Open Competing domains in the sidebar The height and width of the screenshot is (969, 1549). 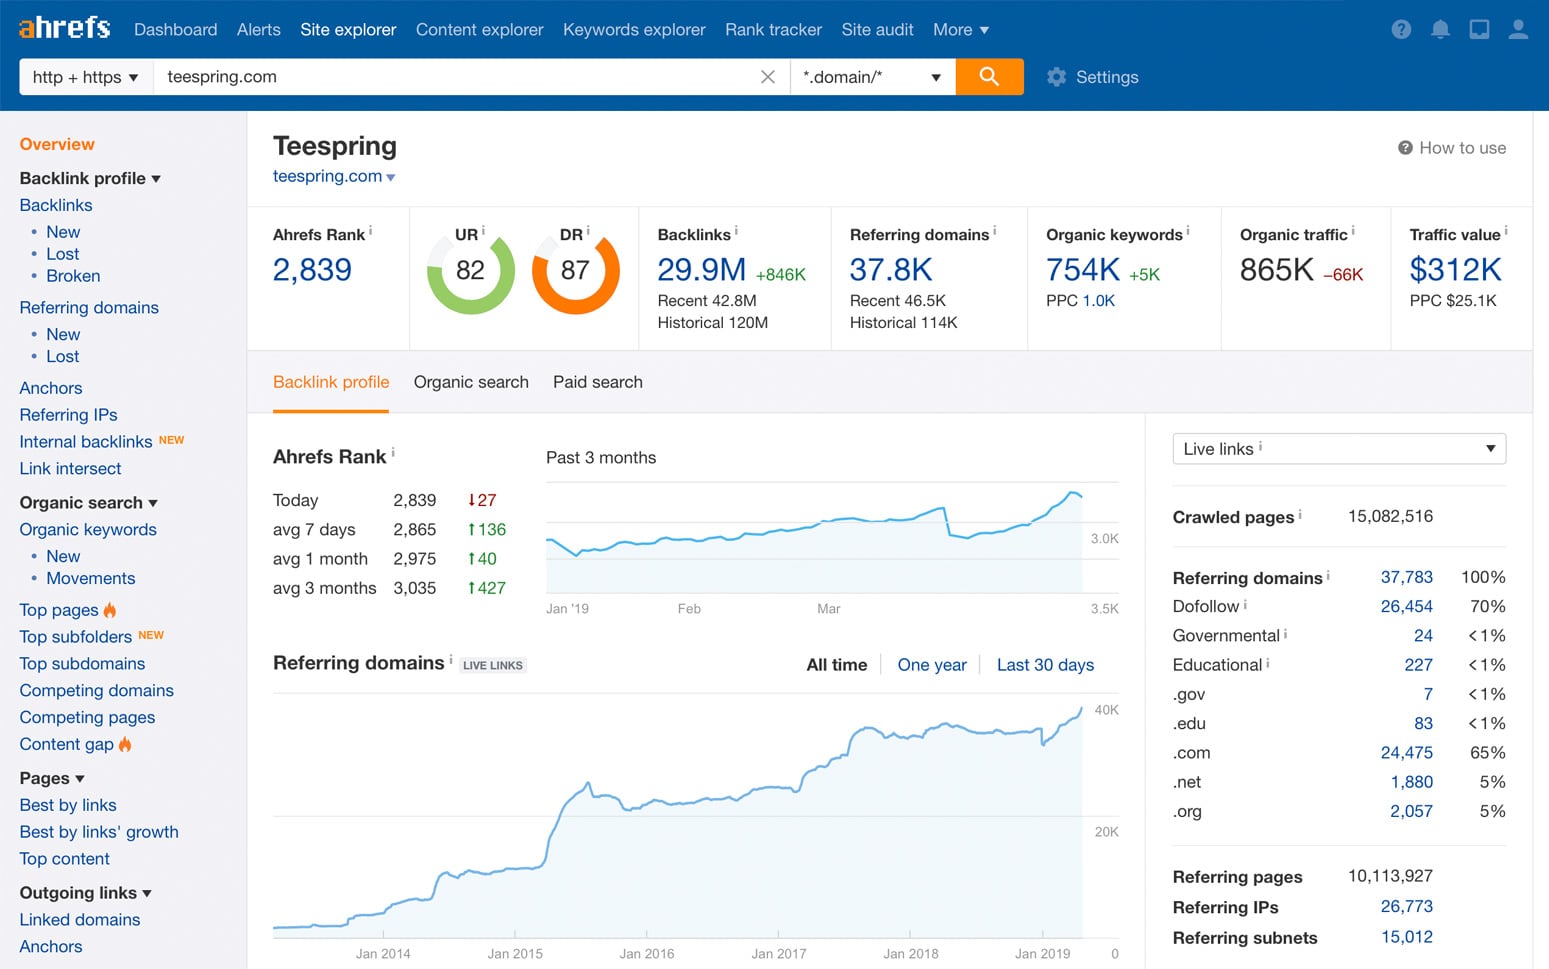[x=96, y=690]
